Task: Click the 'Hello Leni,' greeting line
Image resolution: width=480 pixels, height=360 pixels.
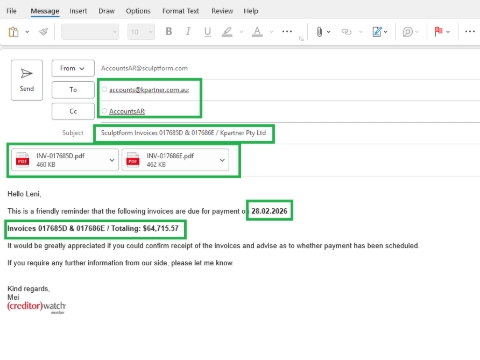Action: (24, 194)
